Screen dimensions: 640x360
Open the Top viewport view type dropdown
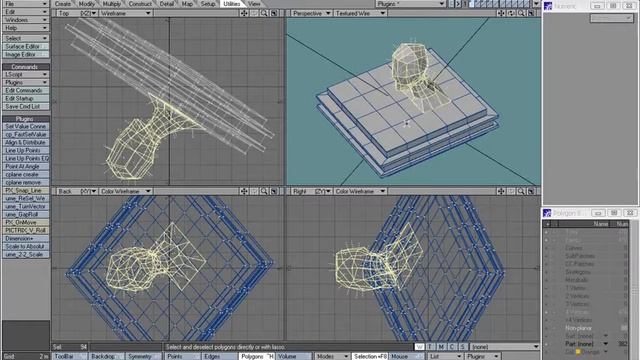click(x=77, y=13)
